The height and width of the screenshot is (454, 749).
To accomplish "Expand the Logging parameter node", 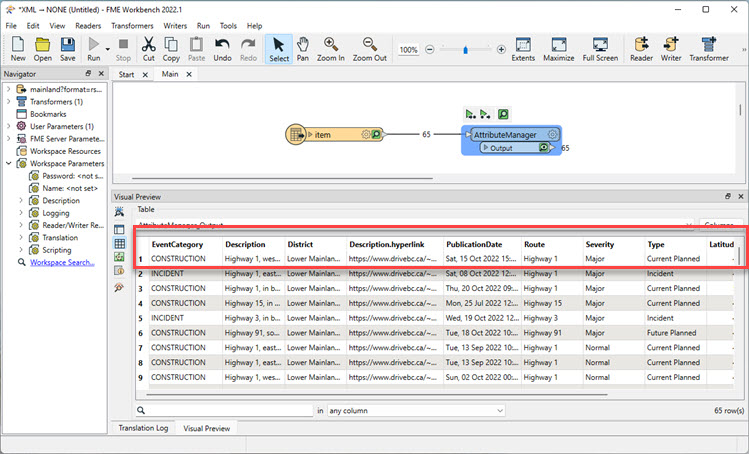I will pos(21,213).
